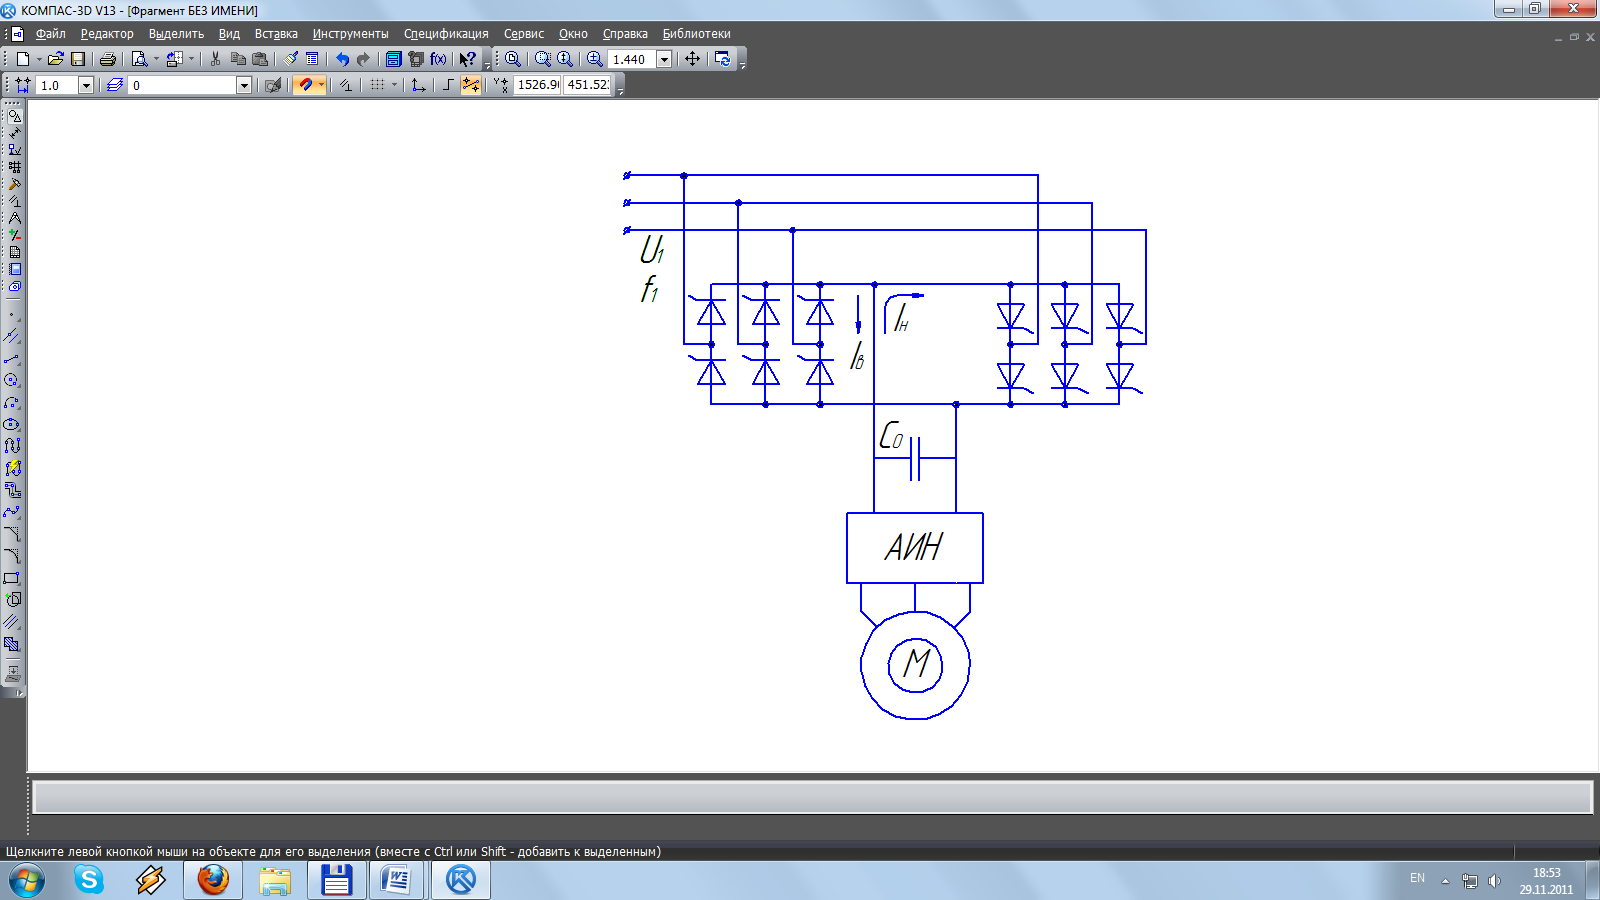Open the Редактор menu
This screenshot has height=900, width=1600.
(107, 34)
